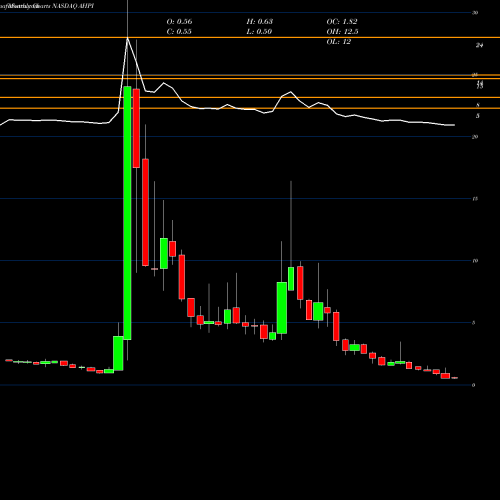Click the 24 axis label
The width and height of the screenshot is (500, 500).
[479, 45]
